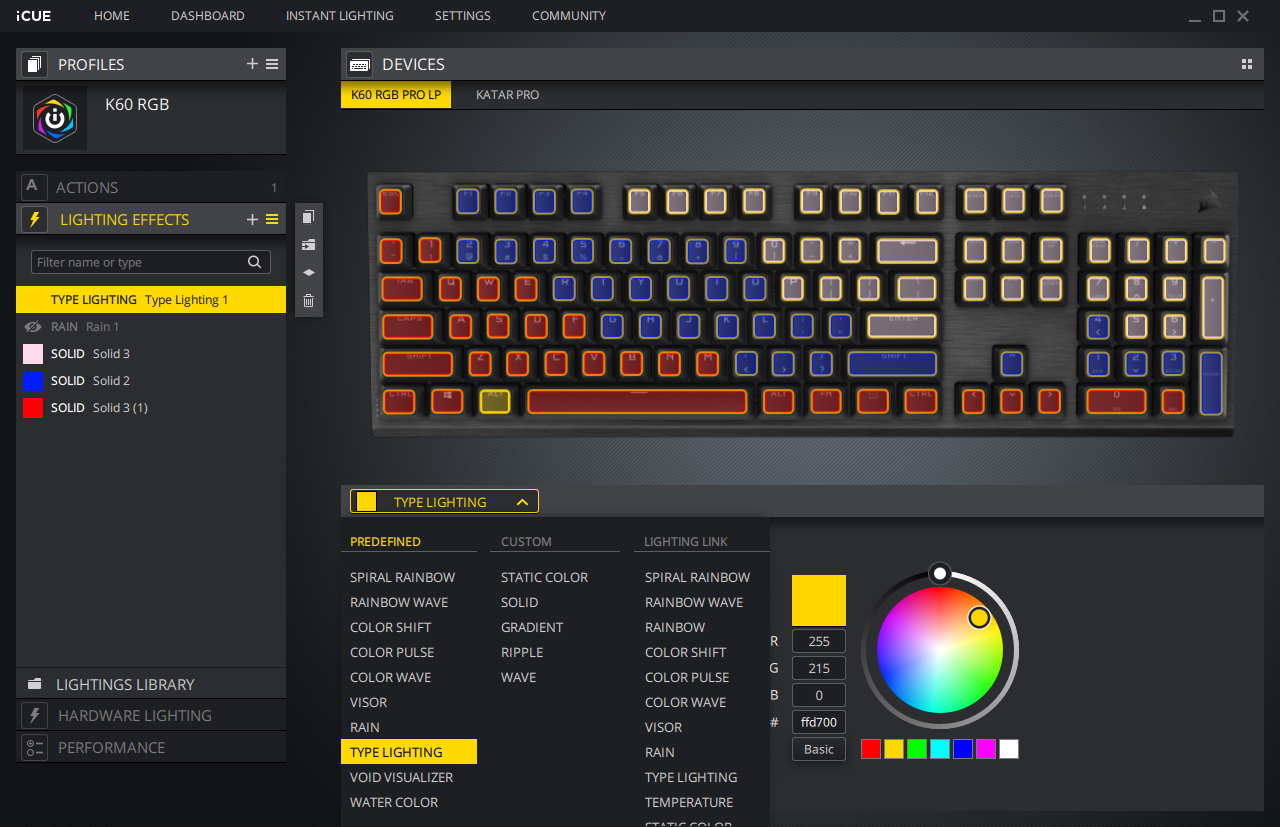Select the ENTER key on keyboard preview
The height and width of the screenshot is (827, 1280).
point(902,325)
